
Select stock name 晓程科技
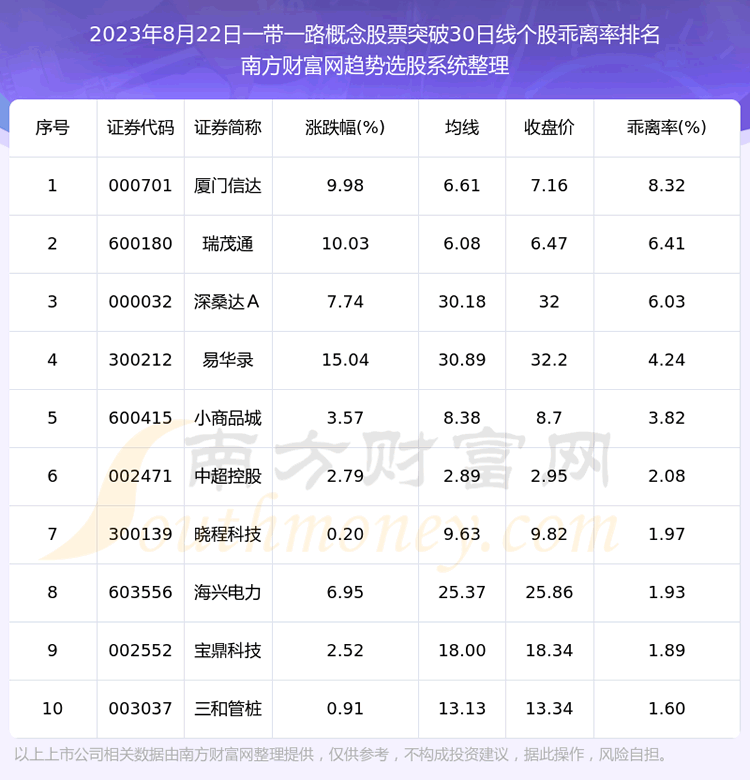(x=228, y=534)
